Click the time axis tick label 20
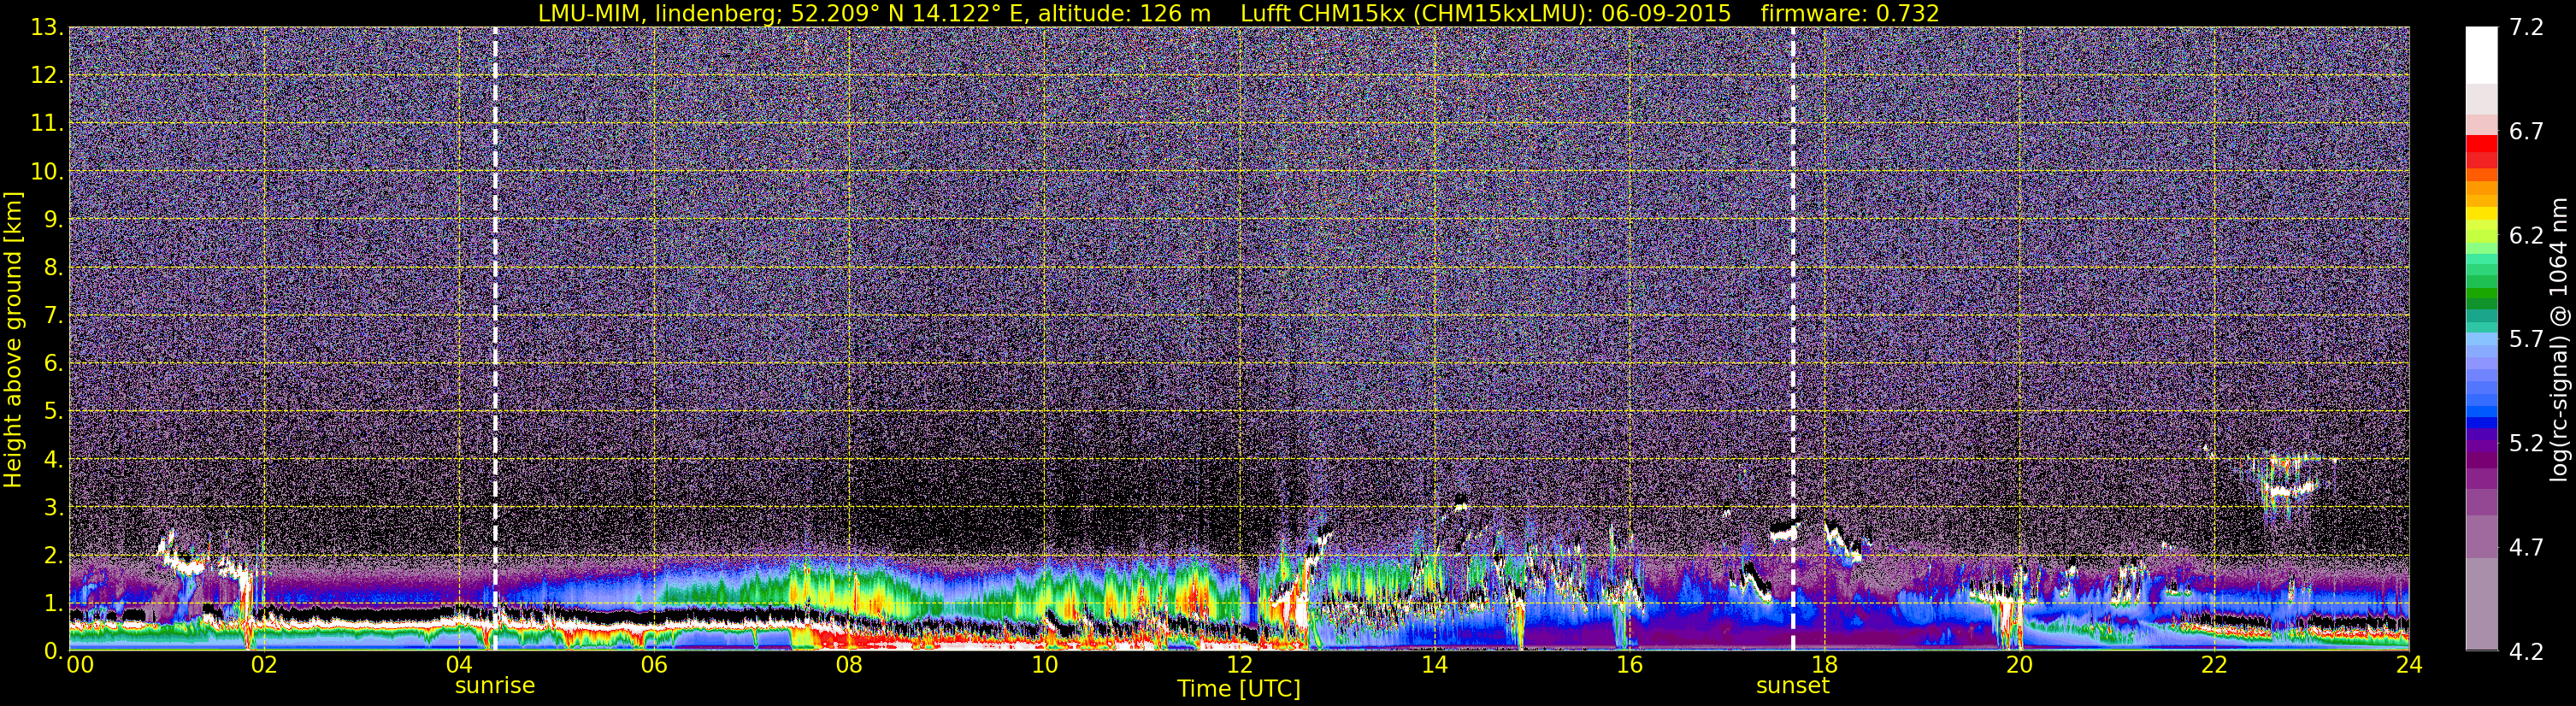Image resolution: width=2576 pixels, height=706 pixels. point(2019,665)
